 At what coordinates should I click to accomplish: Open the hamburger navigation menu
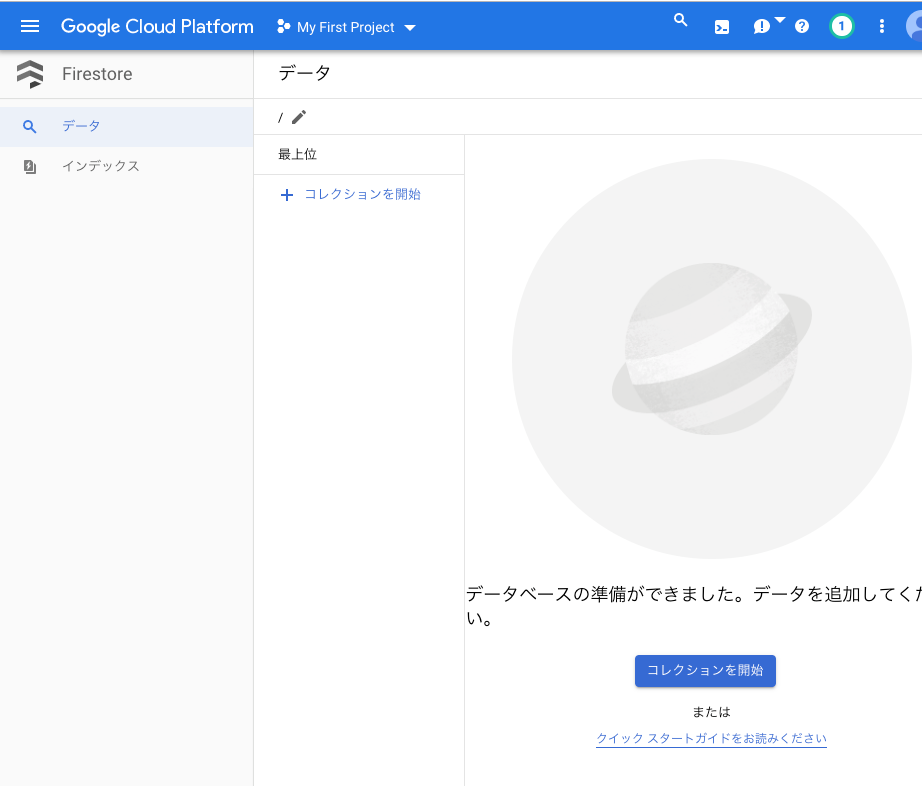[30, 26]
